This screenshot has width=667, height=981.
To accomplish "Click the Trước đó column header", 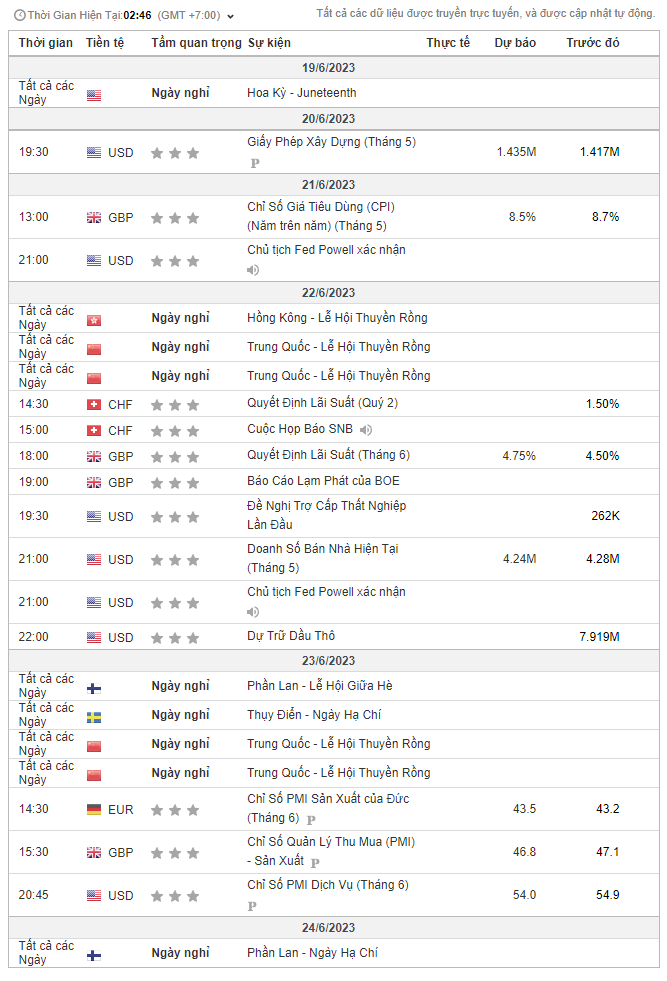I will [x=592, y=43].
